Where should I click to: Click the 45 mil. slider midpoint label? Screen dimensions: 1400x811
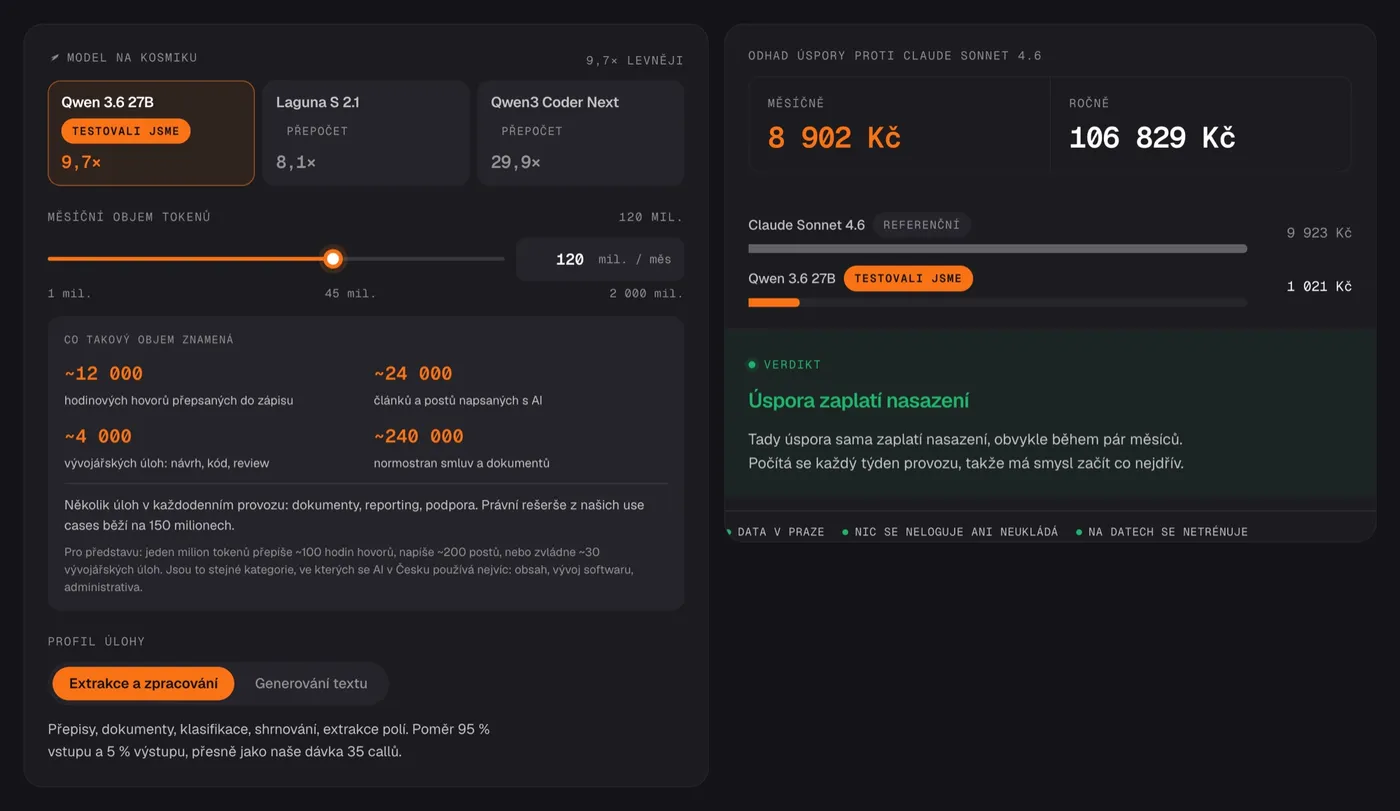pyautogui.click(x=351, y=294)
